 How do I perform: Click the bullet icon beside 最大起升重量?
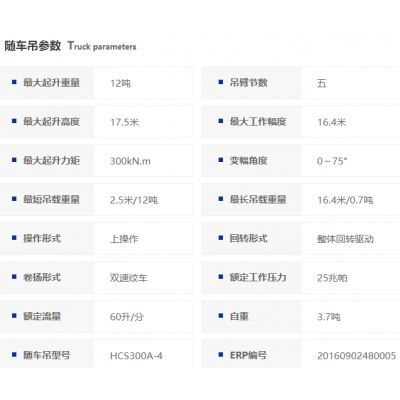pyautogui.click(x=14, y=82)
